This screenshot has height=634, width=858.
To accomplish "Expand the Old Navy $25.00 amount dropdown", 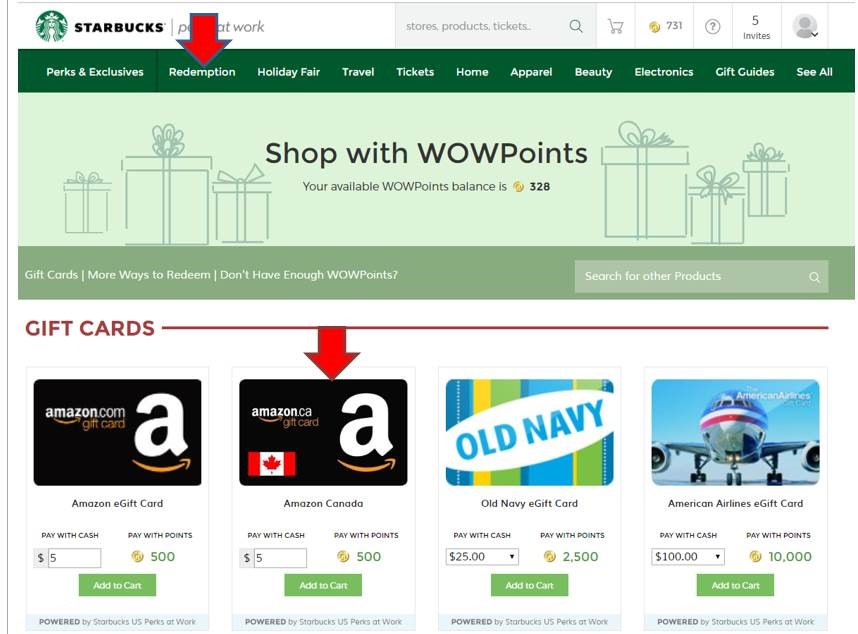I will [x=482, y=557].
